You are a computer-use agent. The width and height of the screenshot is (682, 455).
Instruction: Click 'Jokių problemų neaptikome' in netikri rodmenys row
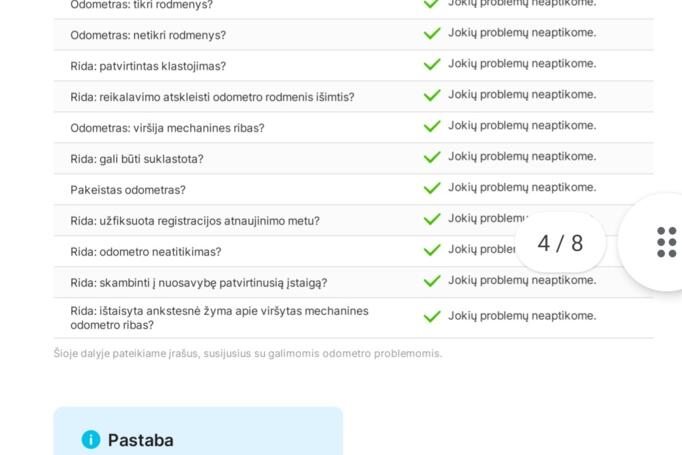(521, 33)
